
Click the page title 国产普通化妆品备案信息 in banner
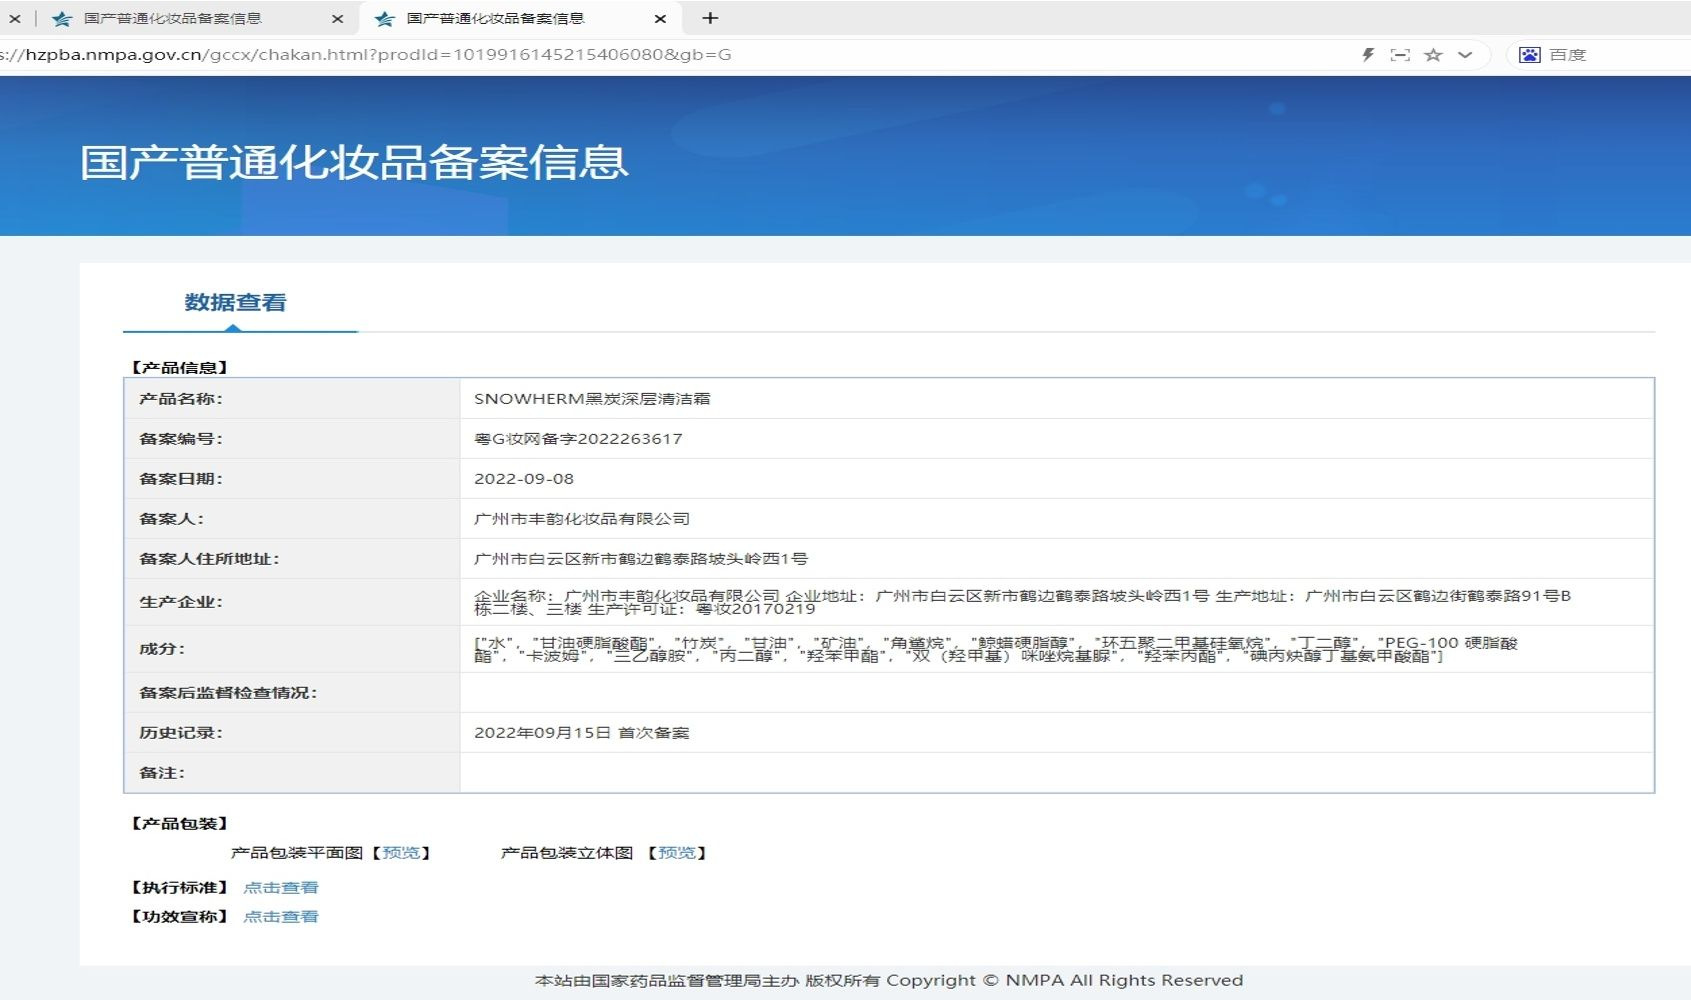(354, 162)
